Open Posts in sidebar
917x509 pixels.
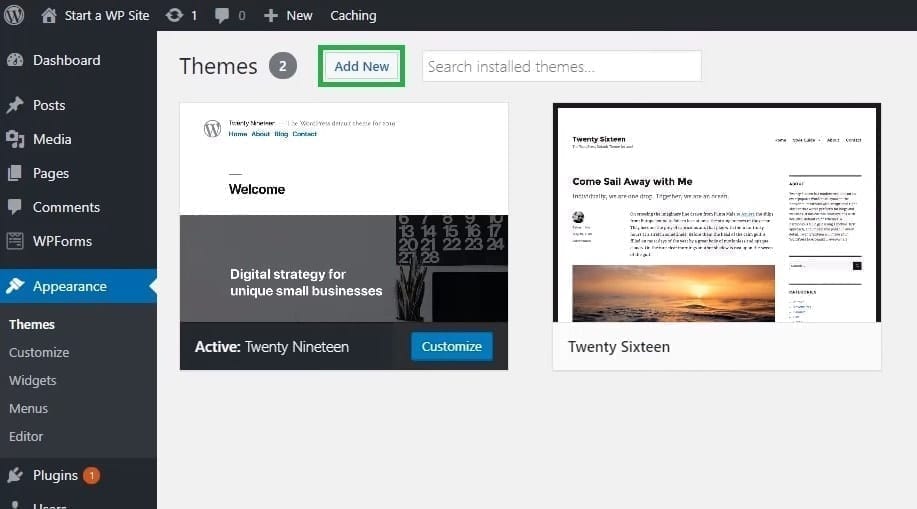pos(49,105)
